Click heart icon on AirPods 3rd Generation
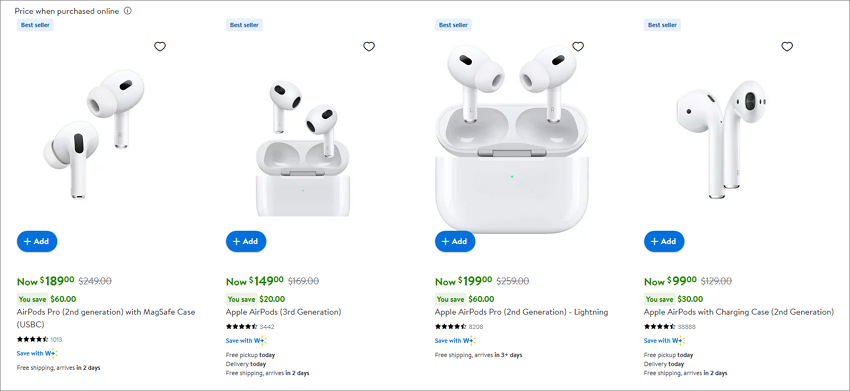Screen dimensions: 850x391 pyautogui.click(x=369, y=47)
